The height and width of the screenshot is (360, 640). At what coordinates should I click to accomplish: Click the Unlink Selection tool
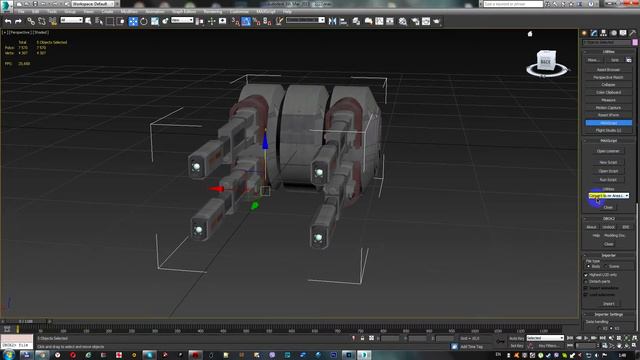pyautogui.click(x=42, y=21)
